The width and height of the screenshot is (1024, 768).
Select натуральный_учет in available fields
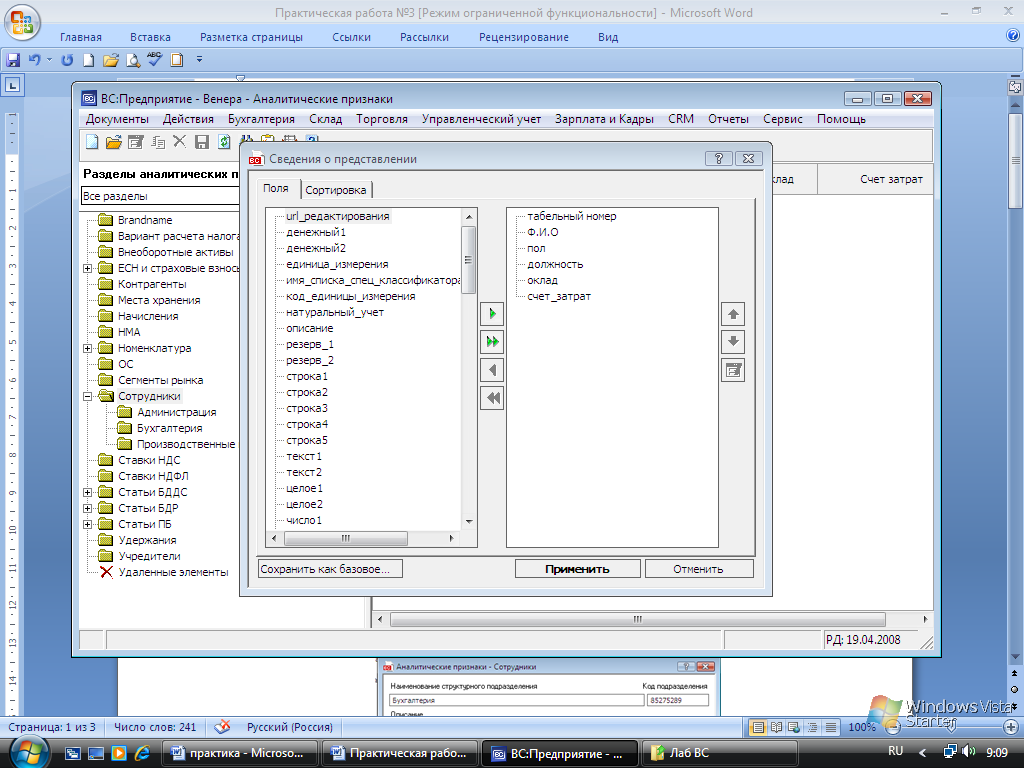[x=335, y=312]
